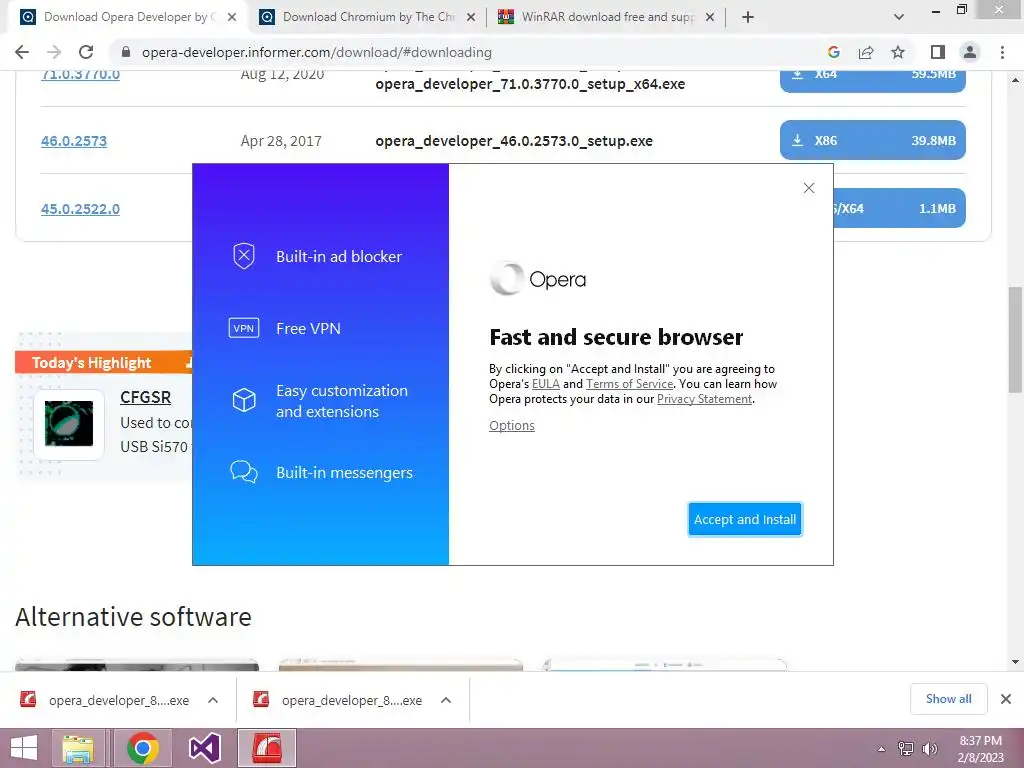Open the Windows Start menu
Image resolution: width=1024 pixels, height=768 pixels.
pyautogui.click(x=24, y=748)
